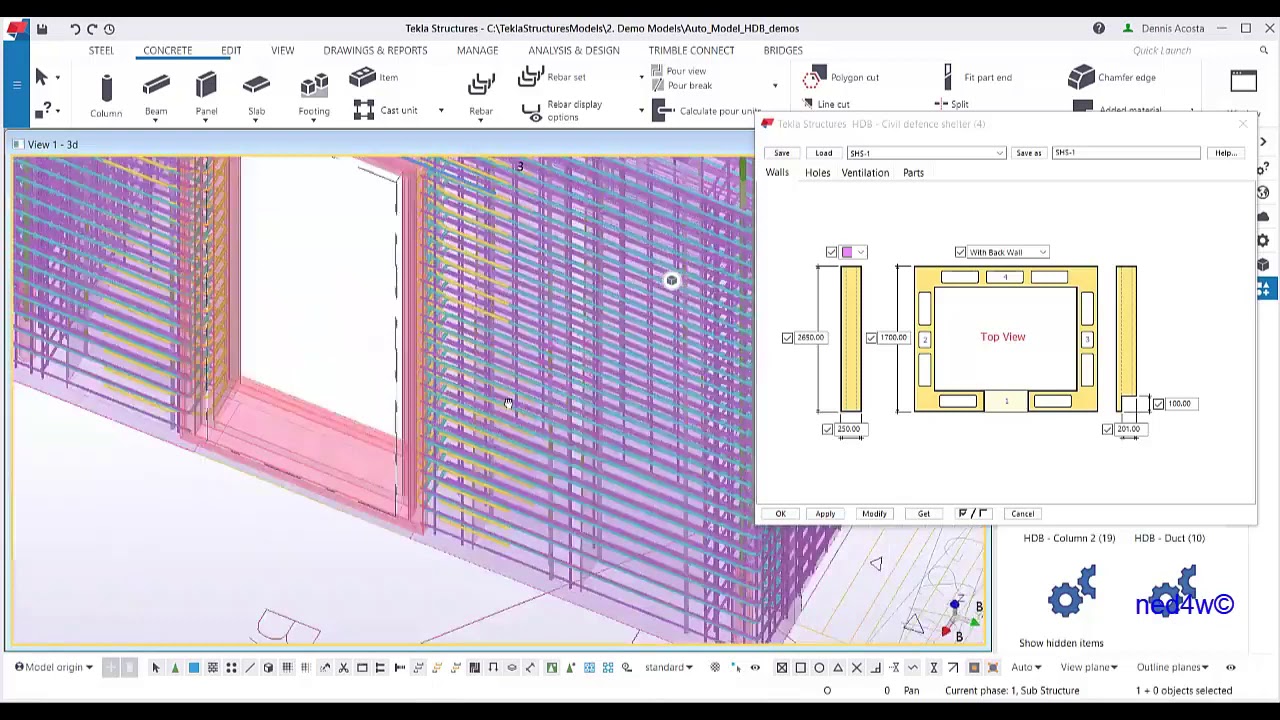This screenshot has width=1280, height=720.
Task: Click the selection arrow tool in ribbon
Action: pyautogui.click(x=41, y=77)
